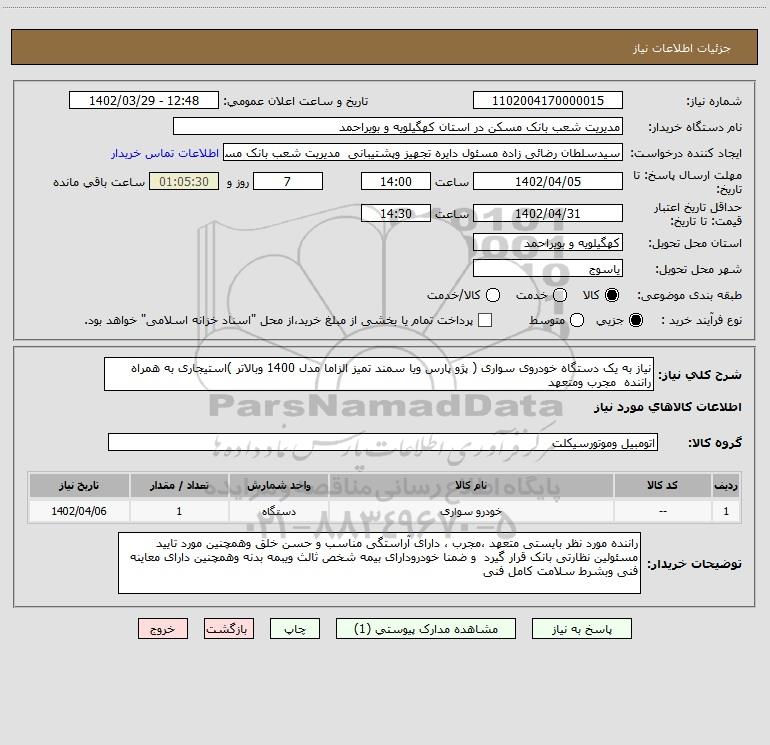Click the ایجاد کننده درخواست field
The image size is (770, 745).
(423, 153)
